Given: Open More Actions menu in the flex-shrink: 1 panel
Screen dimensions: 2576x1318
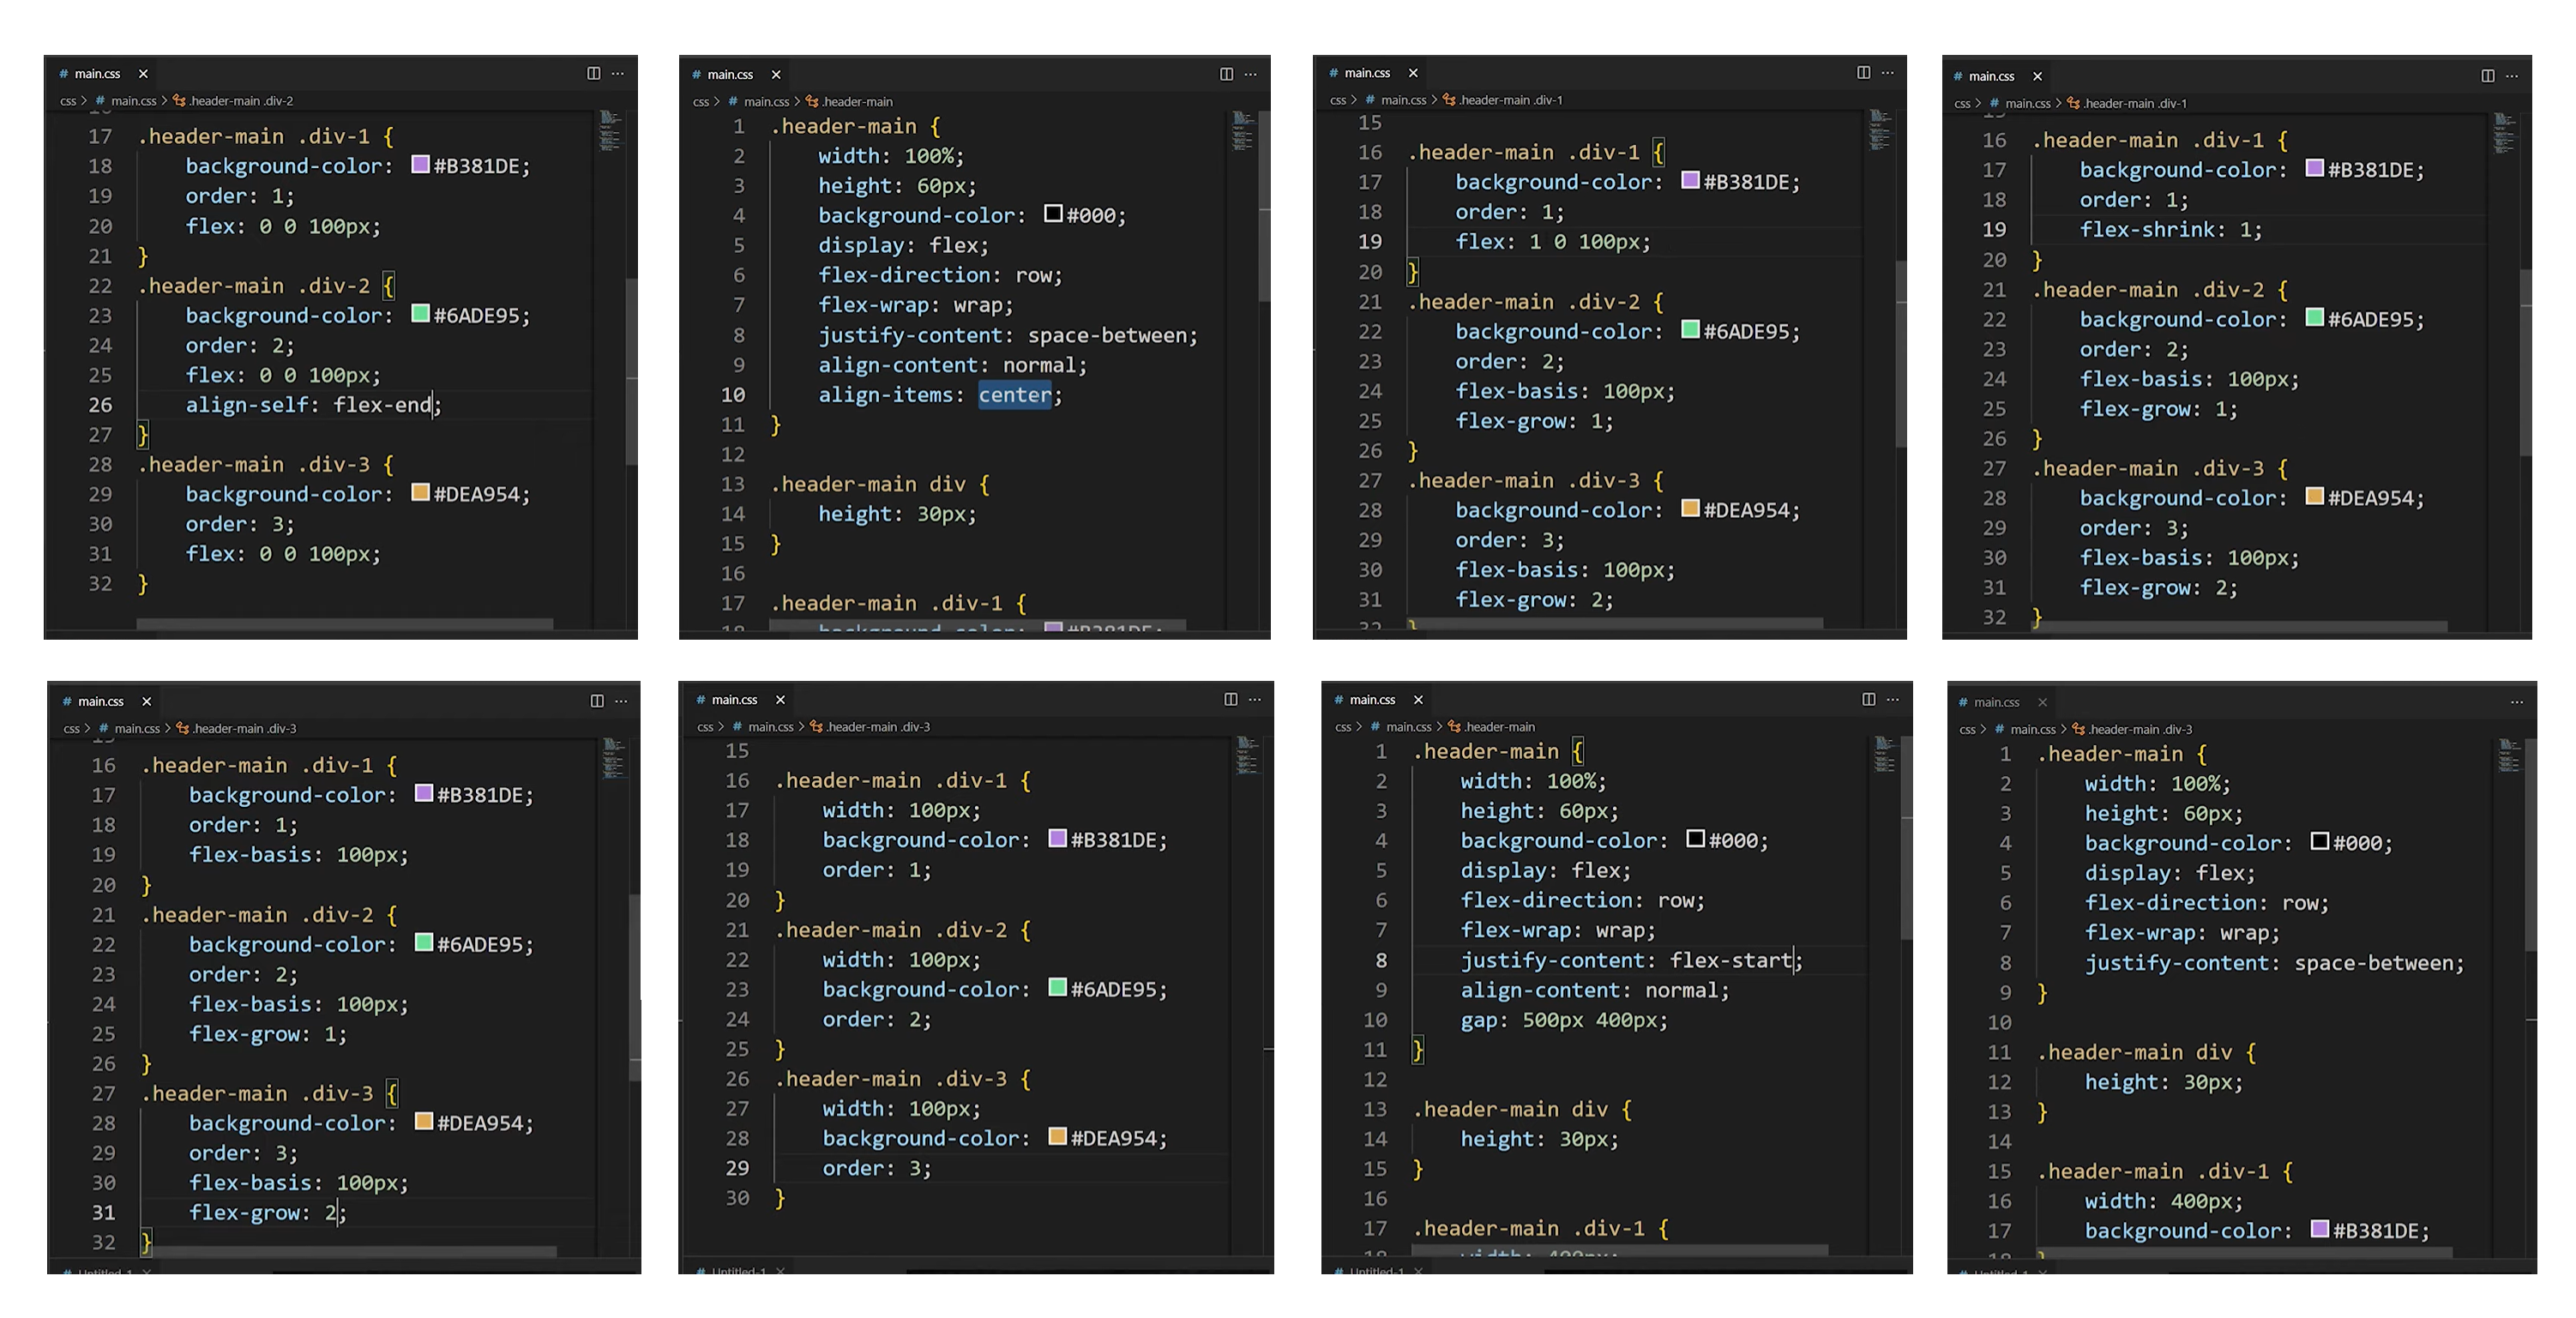Looking at the screenshot, I should click(2511, 76).
